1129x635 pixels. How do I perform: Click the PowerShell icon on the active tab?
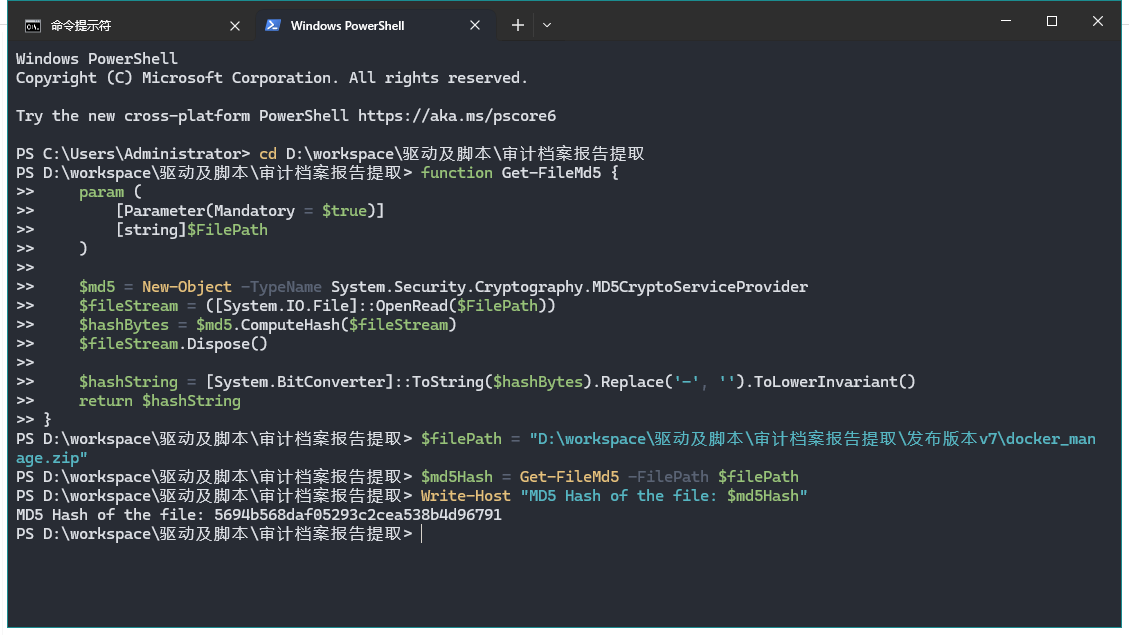point(272,26)
